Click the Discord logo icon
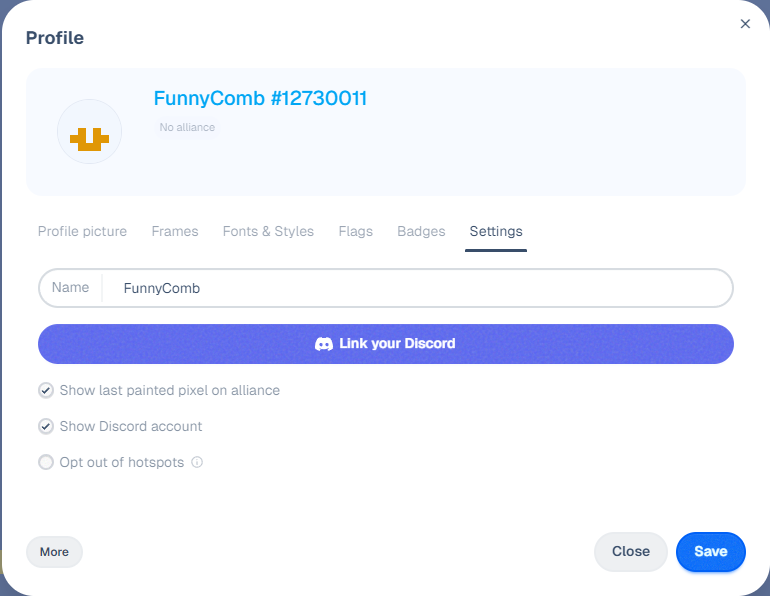 [x=324, y=344]
